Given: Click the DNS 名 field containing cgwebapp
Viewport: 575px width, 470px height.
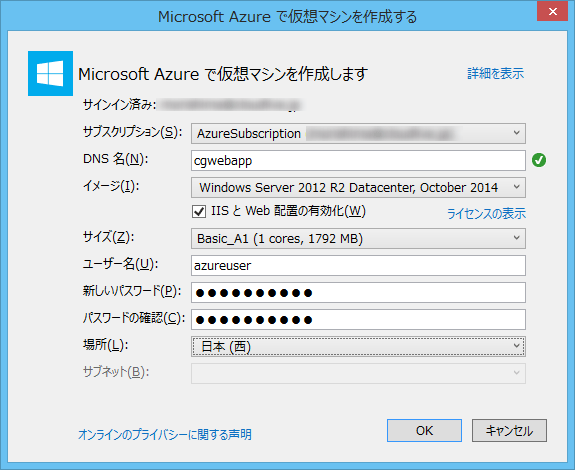Looking at the screenshot, I should (x=358, y=161).
